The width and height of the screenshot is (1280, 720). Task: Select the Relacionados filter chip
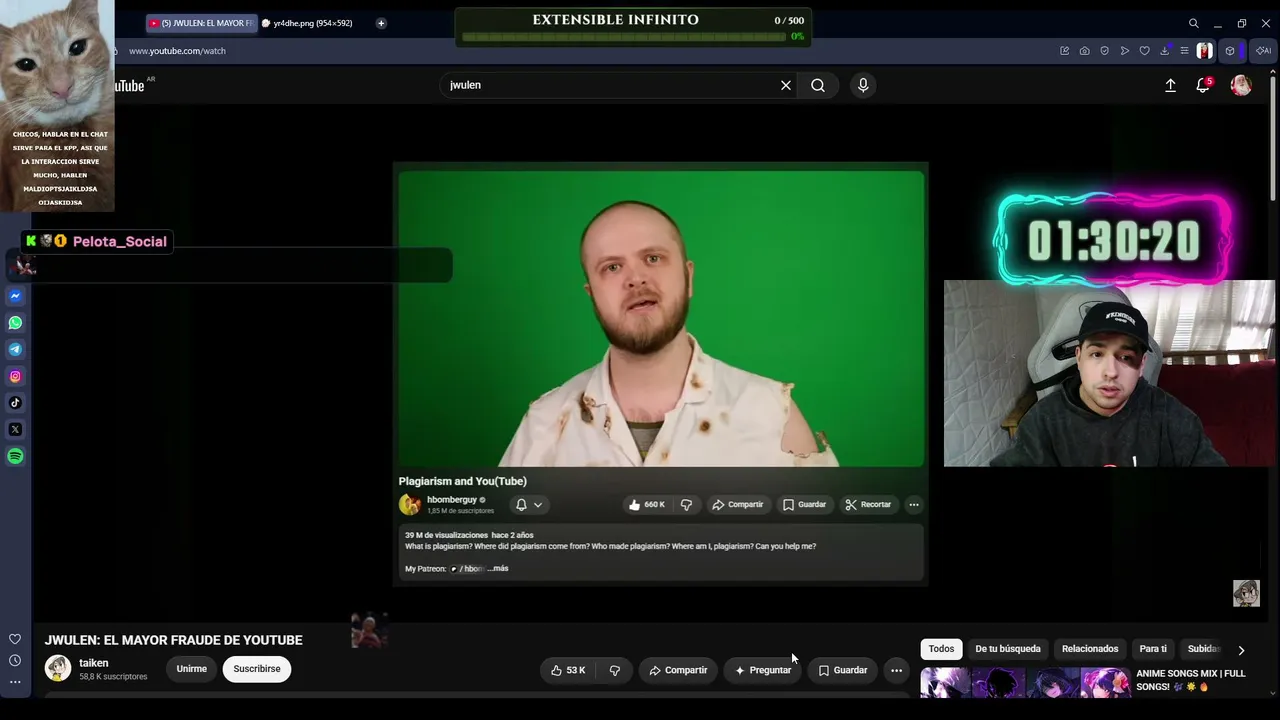(x=1090, y=649)
